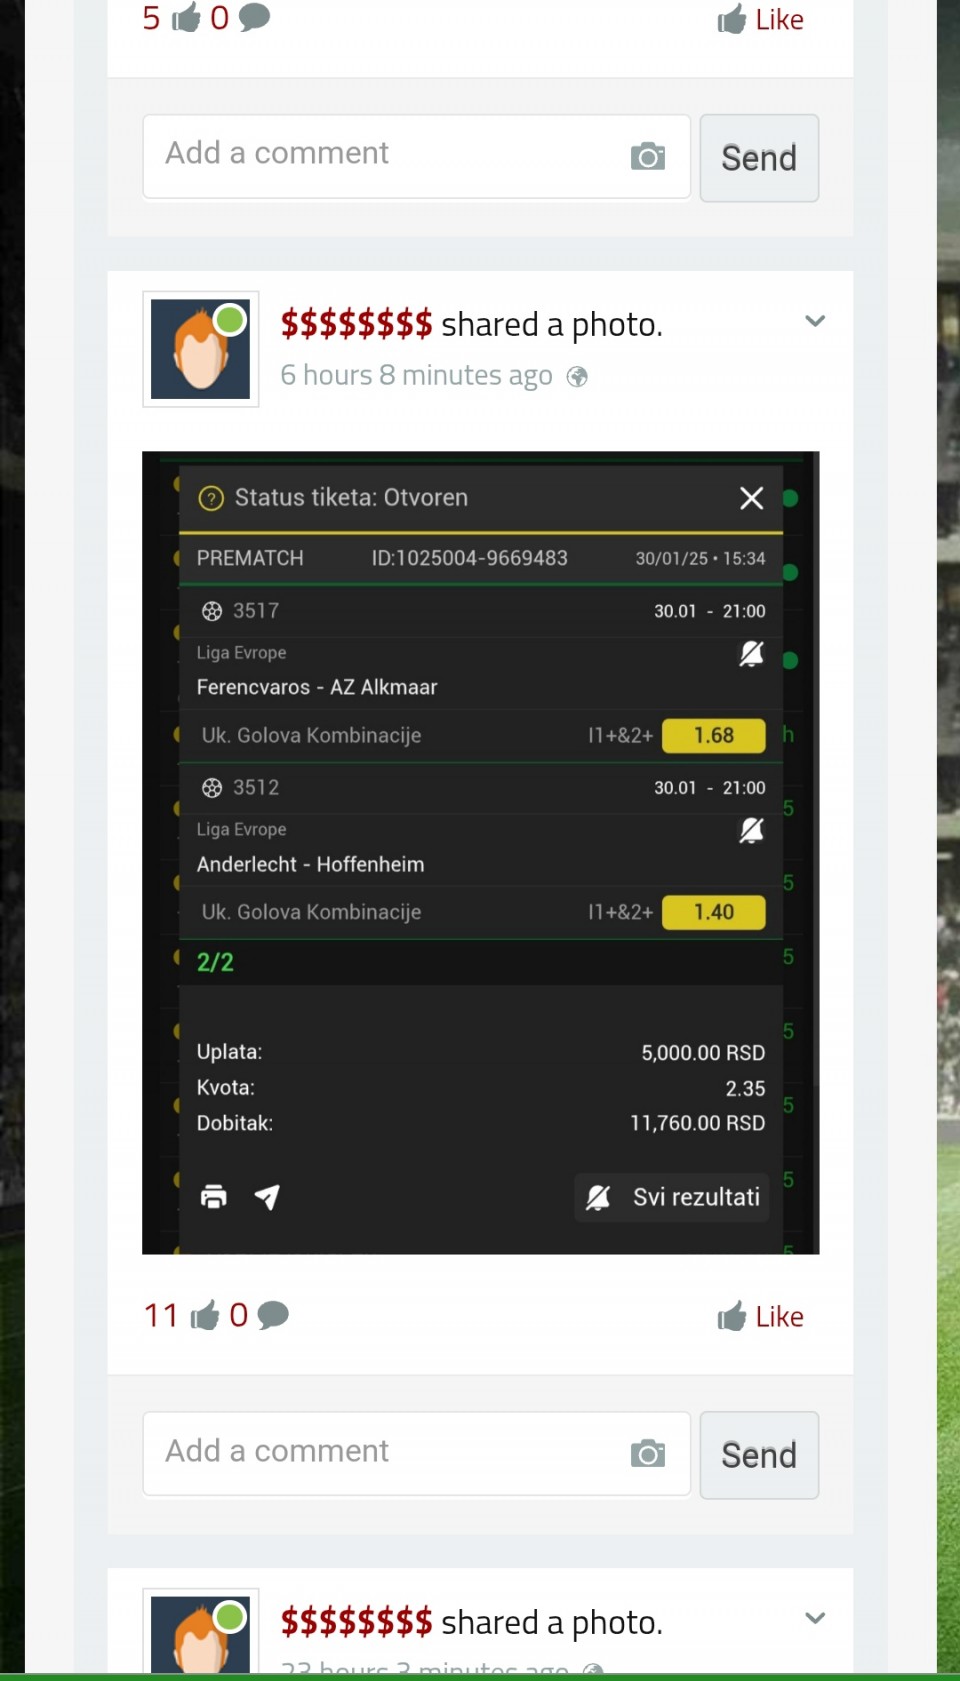Open the $$$$$$$$ user avatar on the ticket post
The image size is (960, 1681).
pyautogui.click(x=201, y=349)
